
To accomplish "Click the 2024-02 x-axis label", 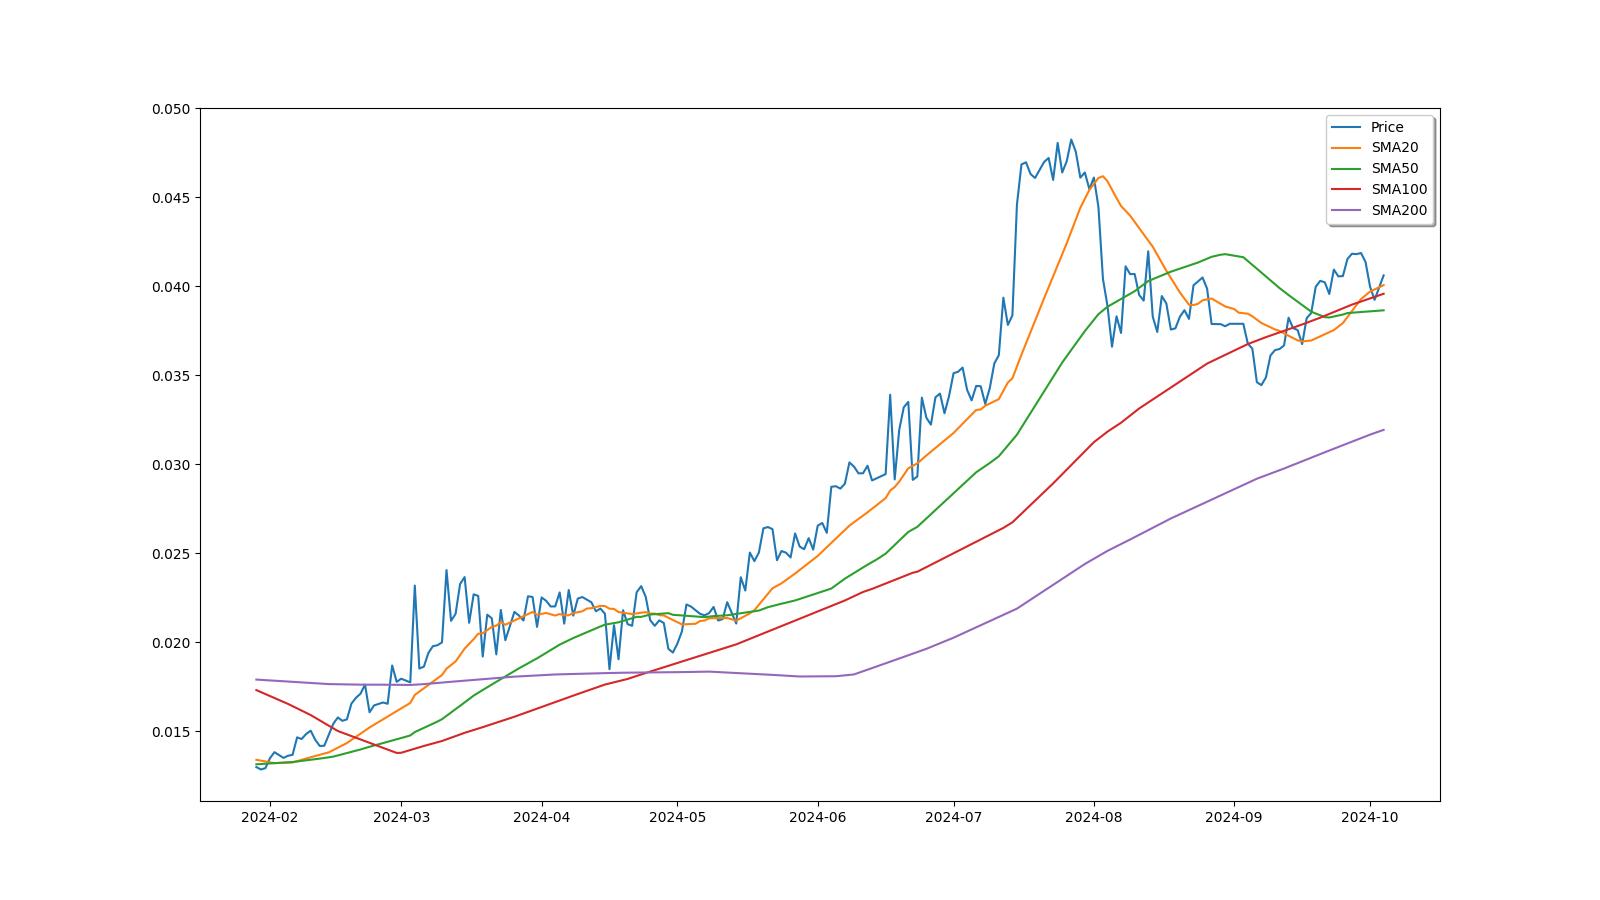I will 269,817.
